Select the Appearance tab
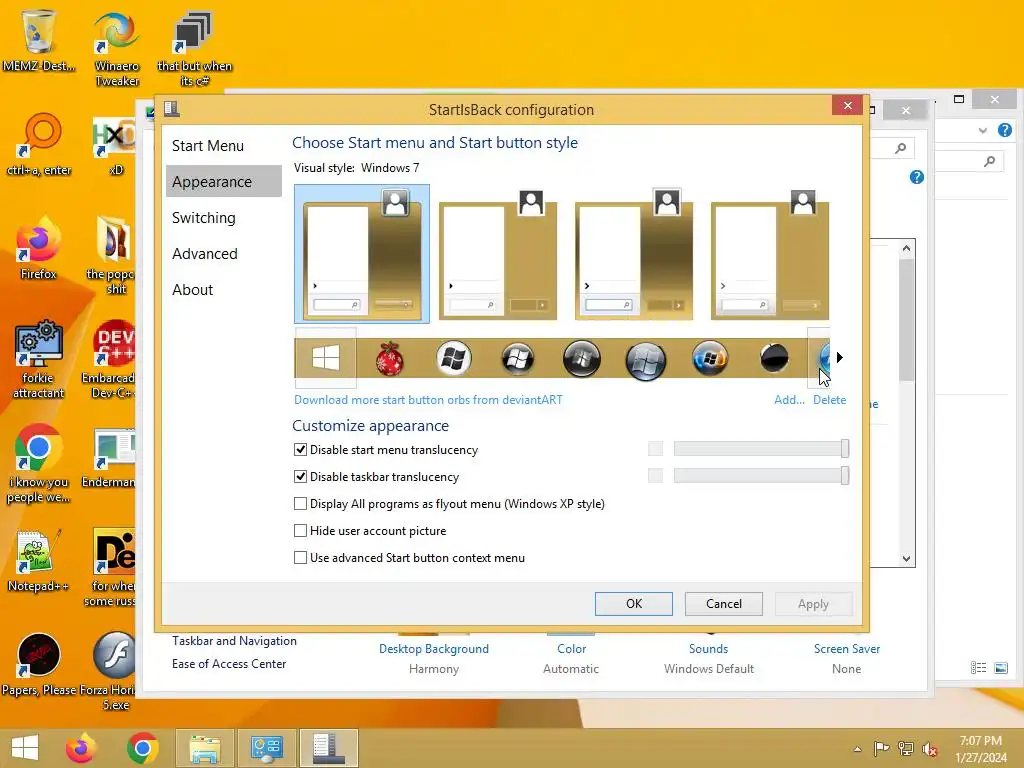1024x768 pixels. [224, 182]
